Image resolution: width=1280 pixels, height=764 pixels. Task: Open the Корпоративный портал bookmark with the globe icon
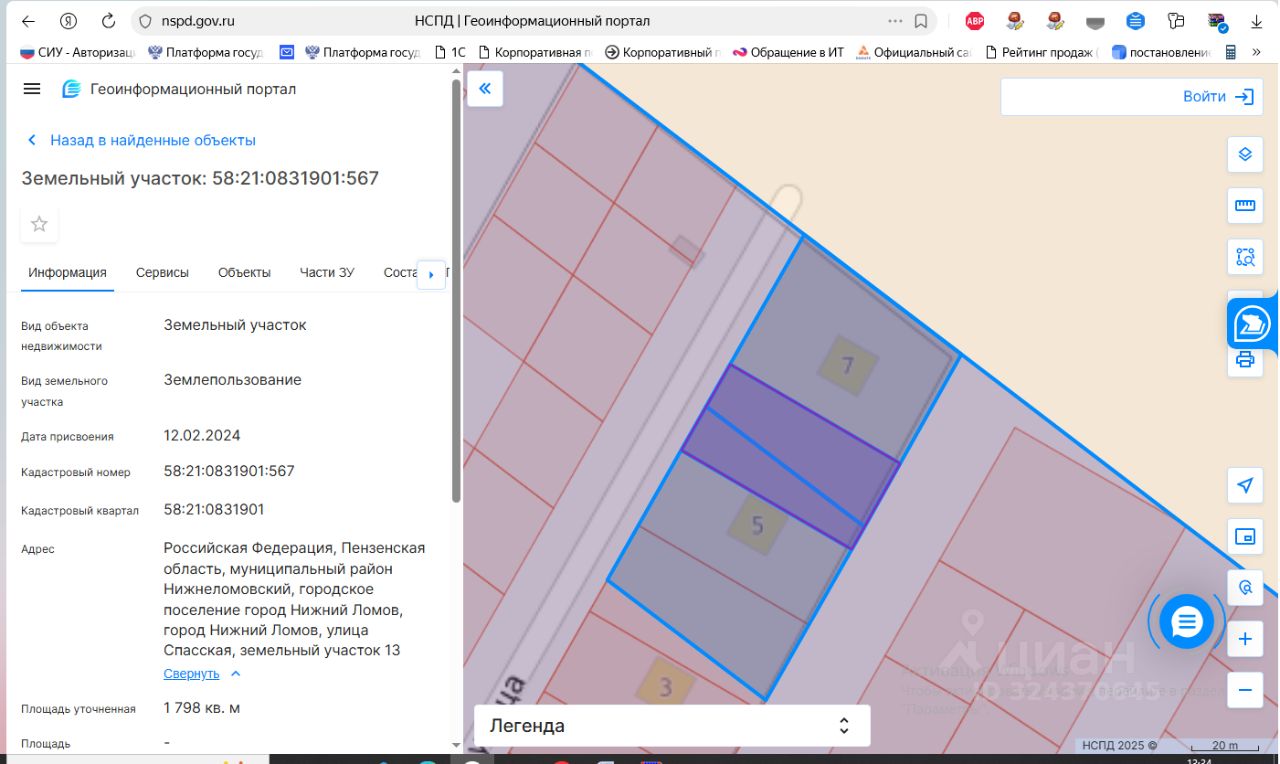(x=664, y=52)
